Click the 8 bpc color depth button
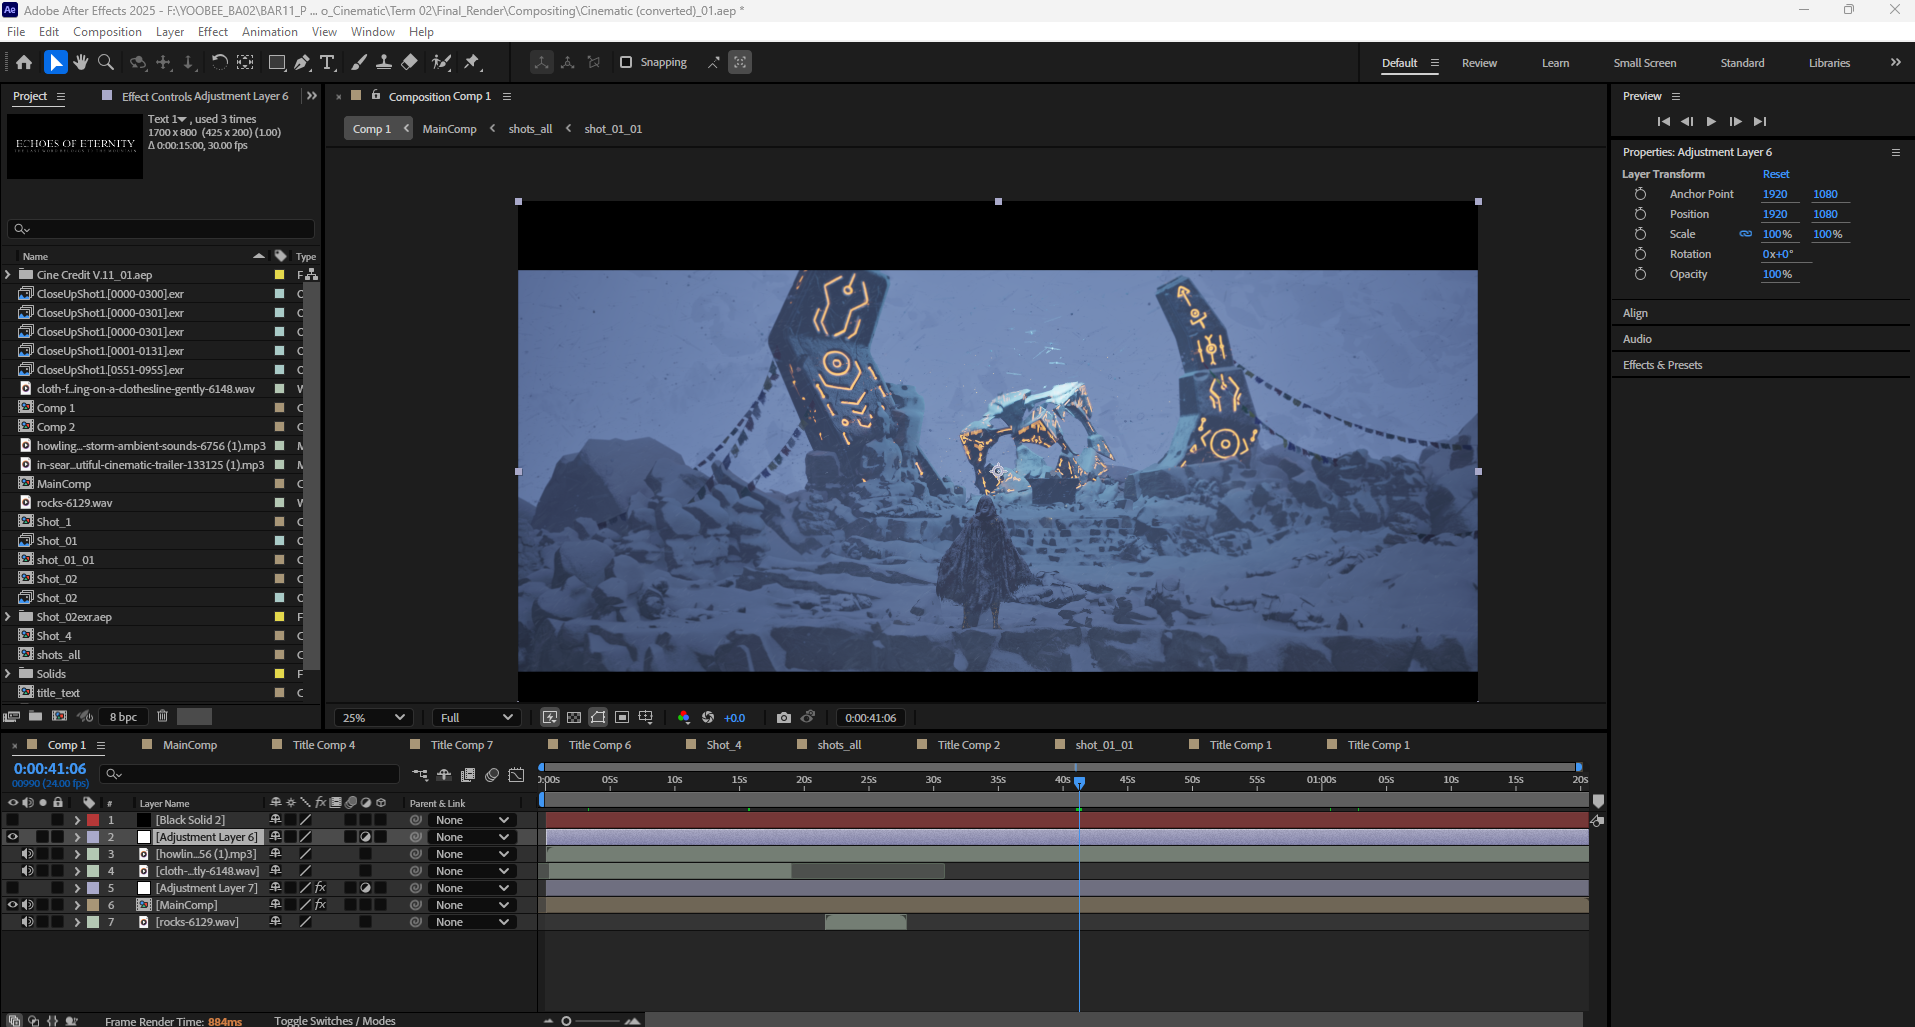1915x1027 pixels. pyautogui.click(x=124, y=716)
